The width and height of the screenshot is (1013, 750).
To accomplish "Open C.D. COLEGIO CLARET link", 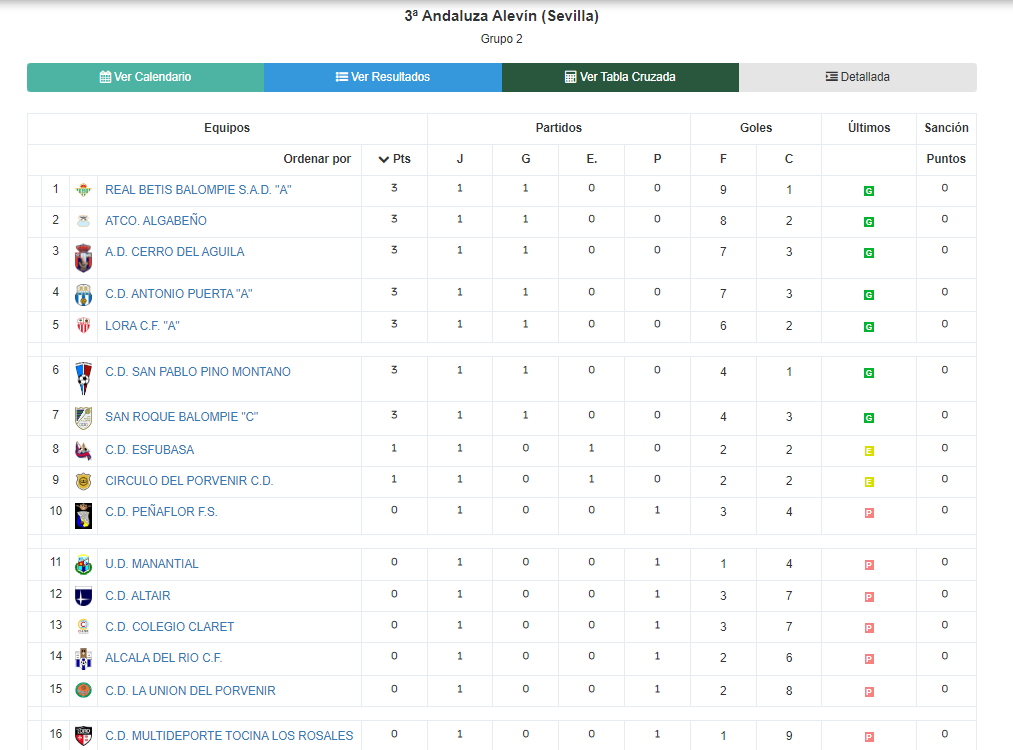I will click(169, 627).
